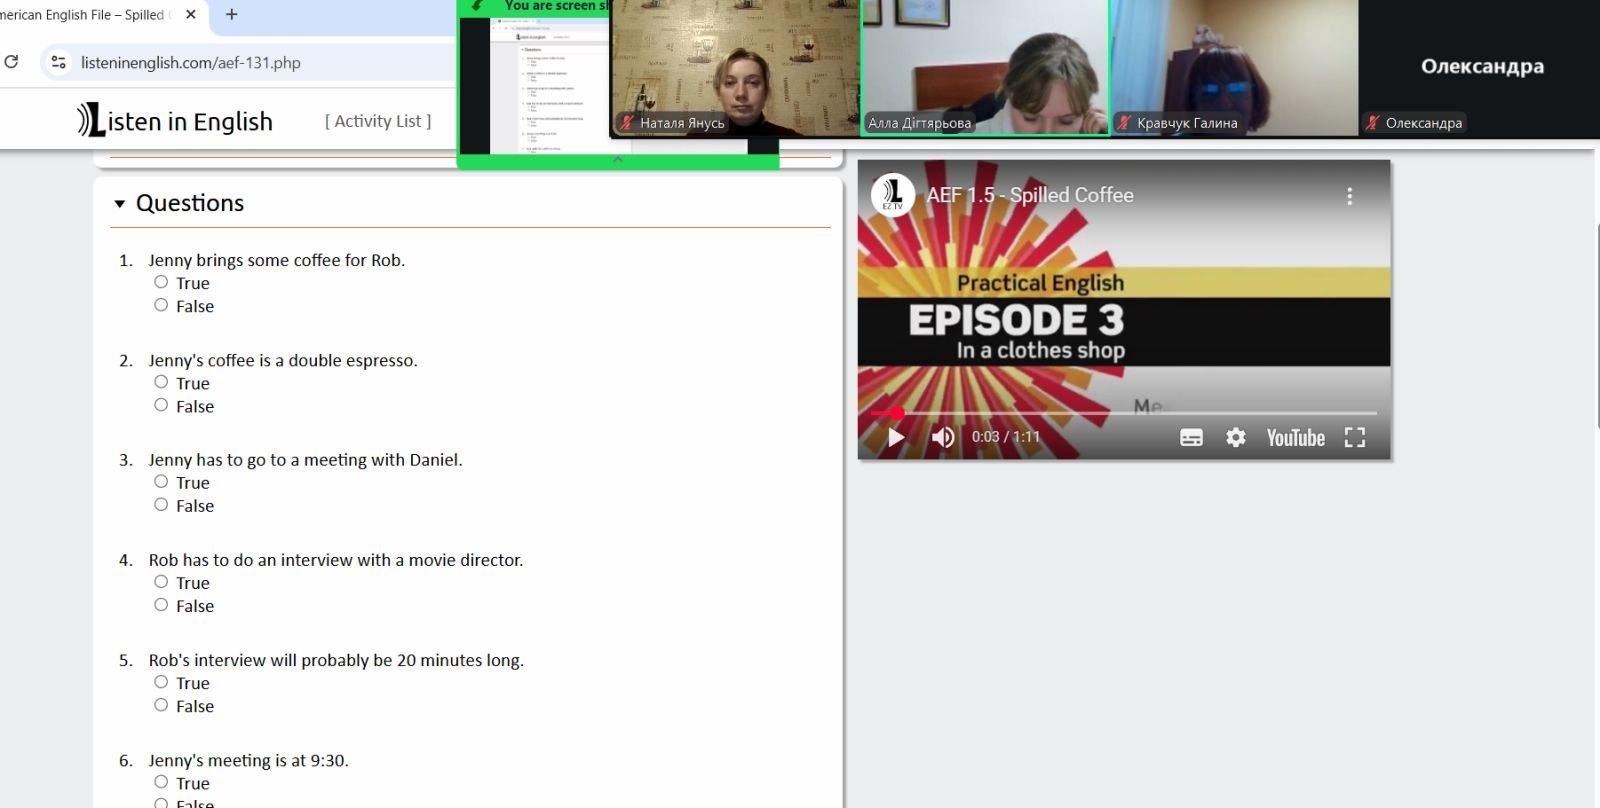Mute the video volume speaker icon

tap(942, 437)
